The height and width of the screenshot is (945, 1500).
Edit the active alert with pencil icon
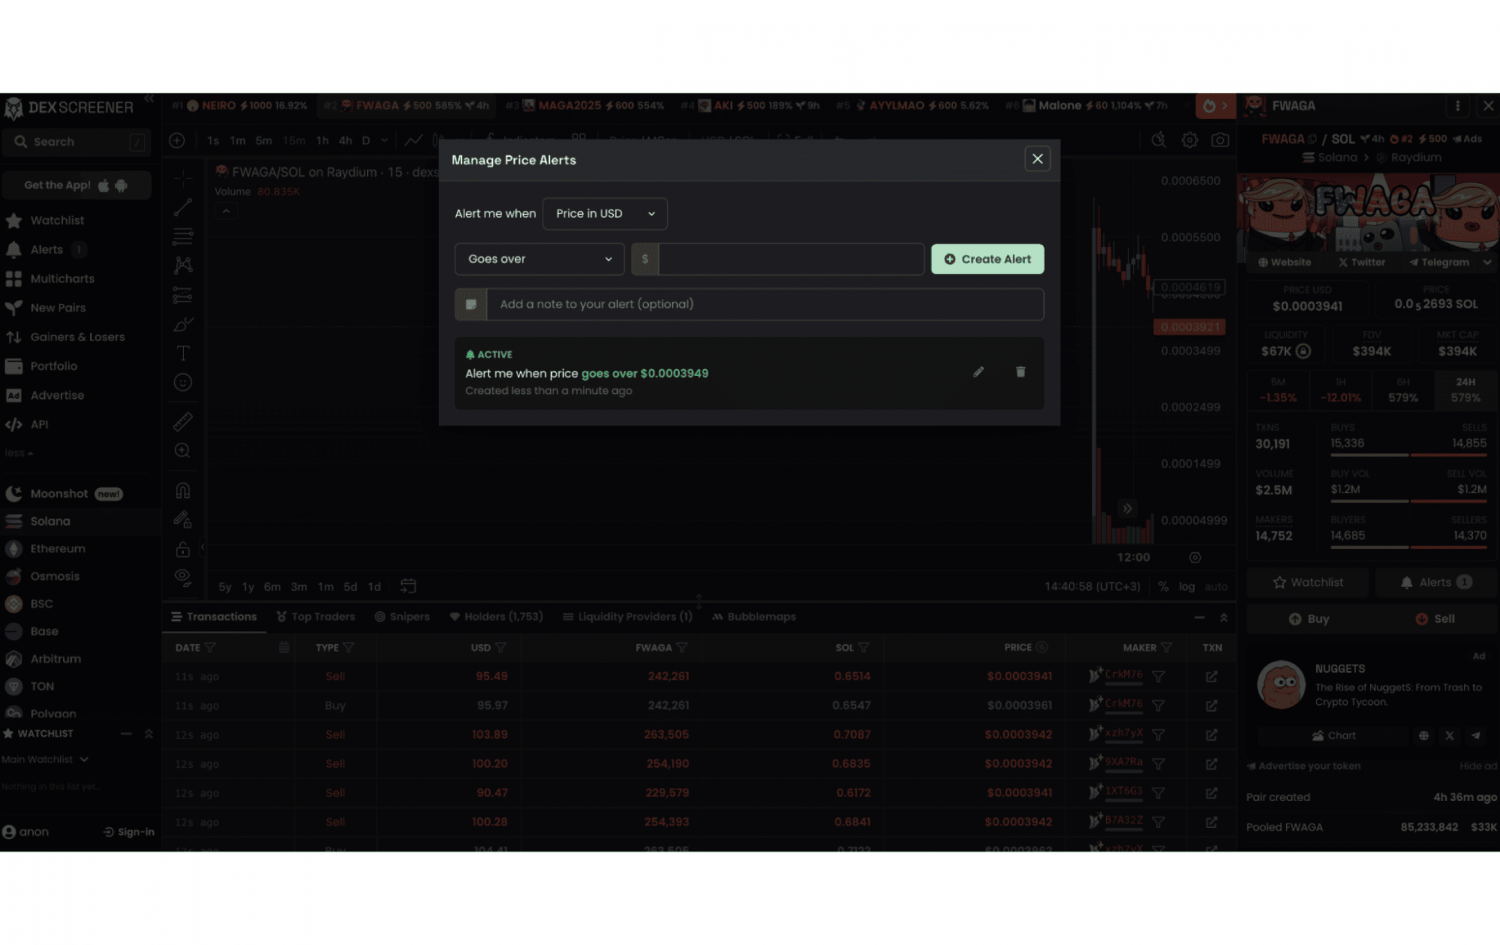pyautogui.click(x=978, y=371)
